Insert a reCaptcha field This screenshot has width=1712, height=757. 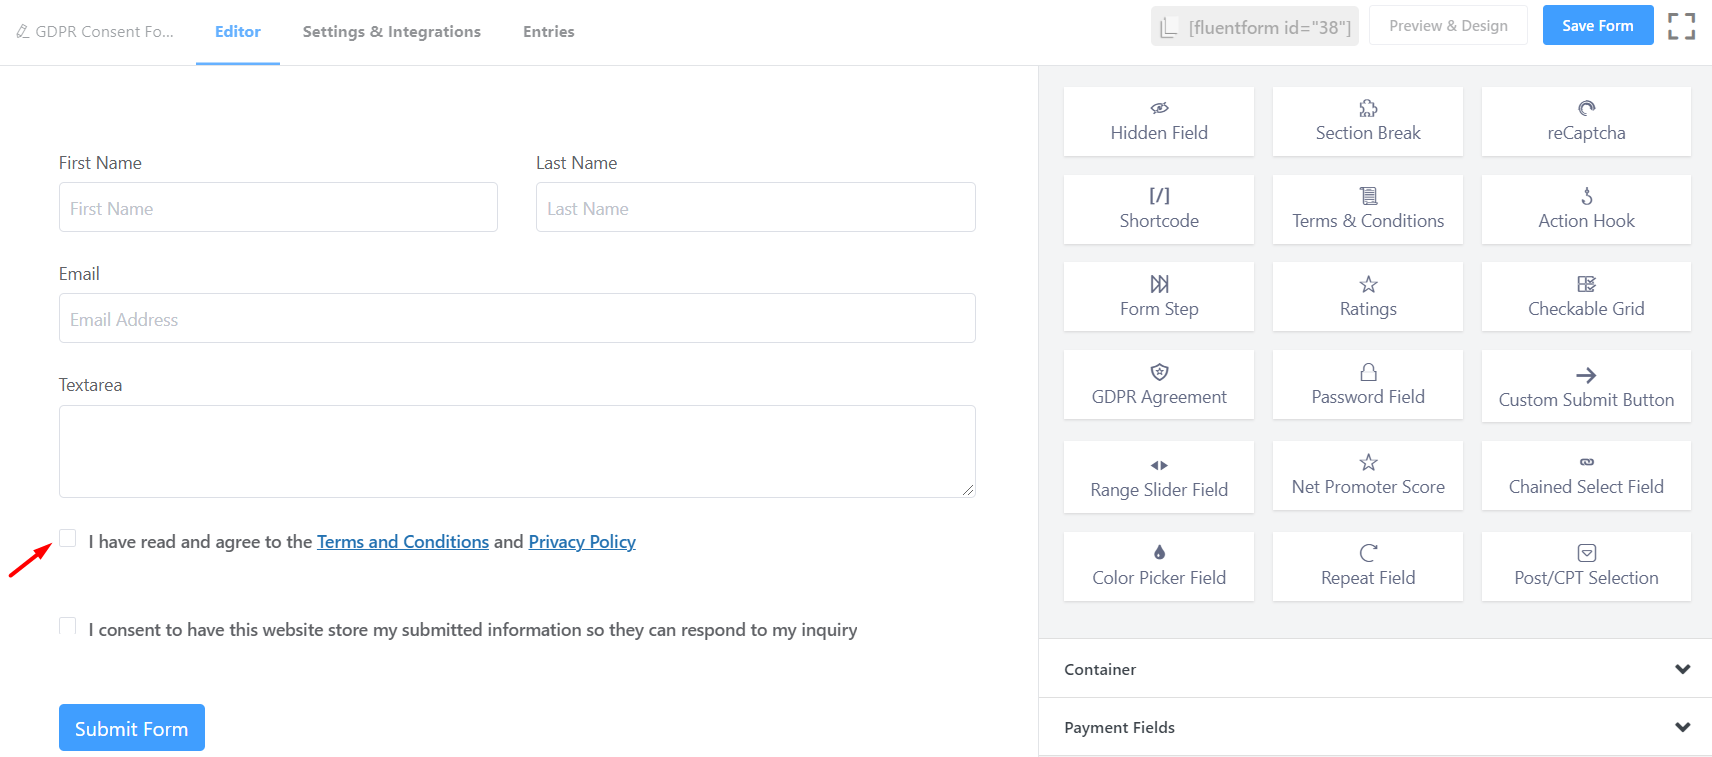(x=1585, y=121)
